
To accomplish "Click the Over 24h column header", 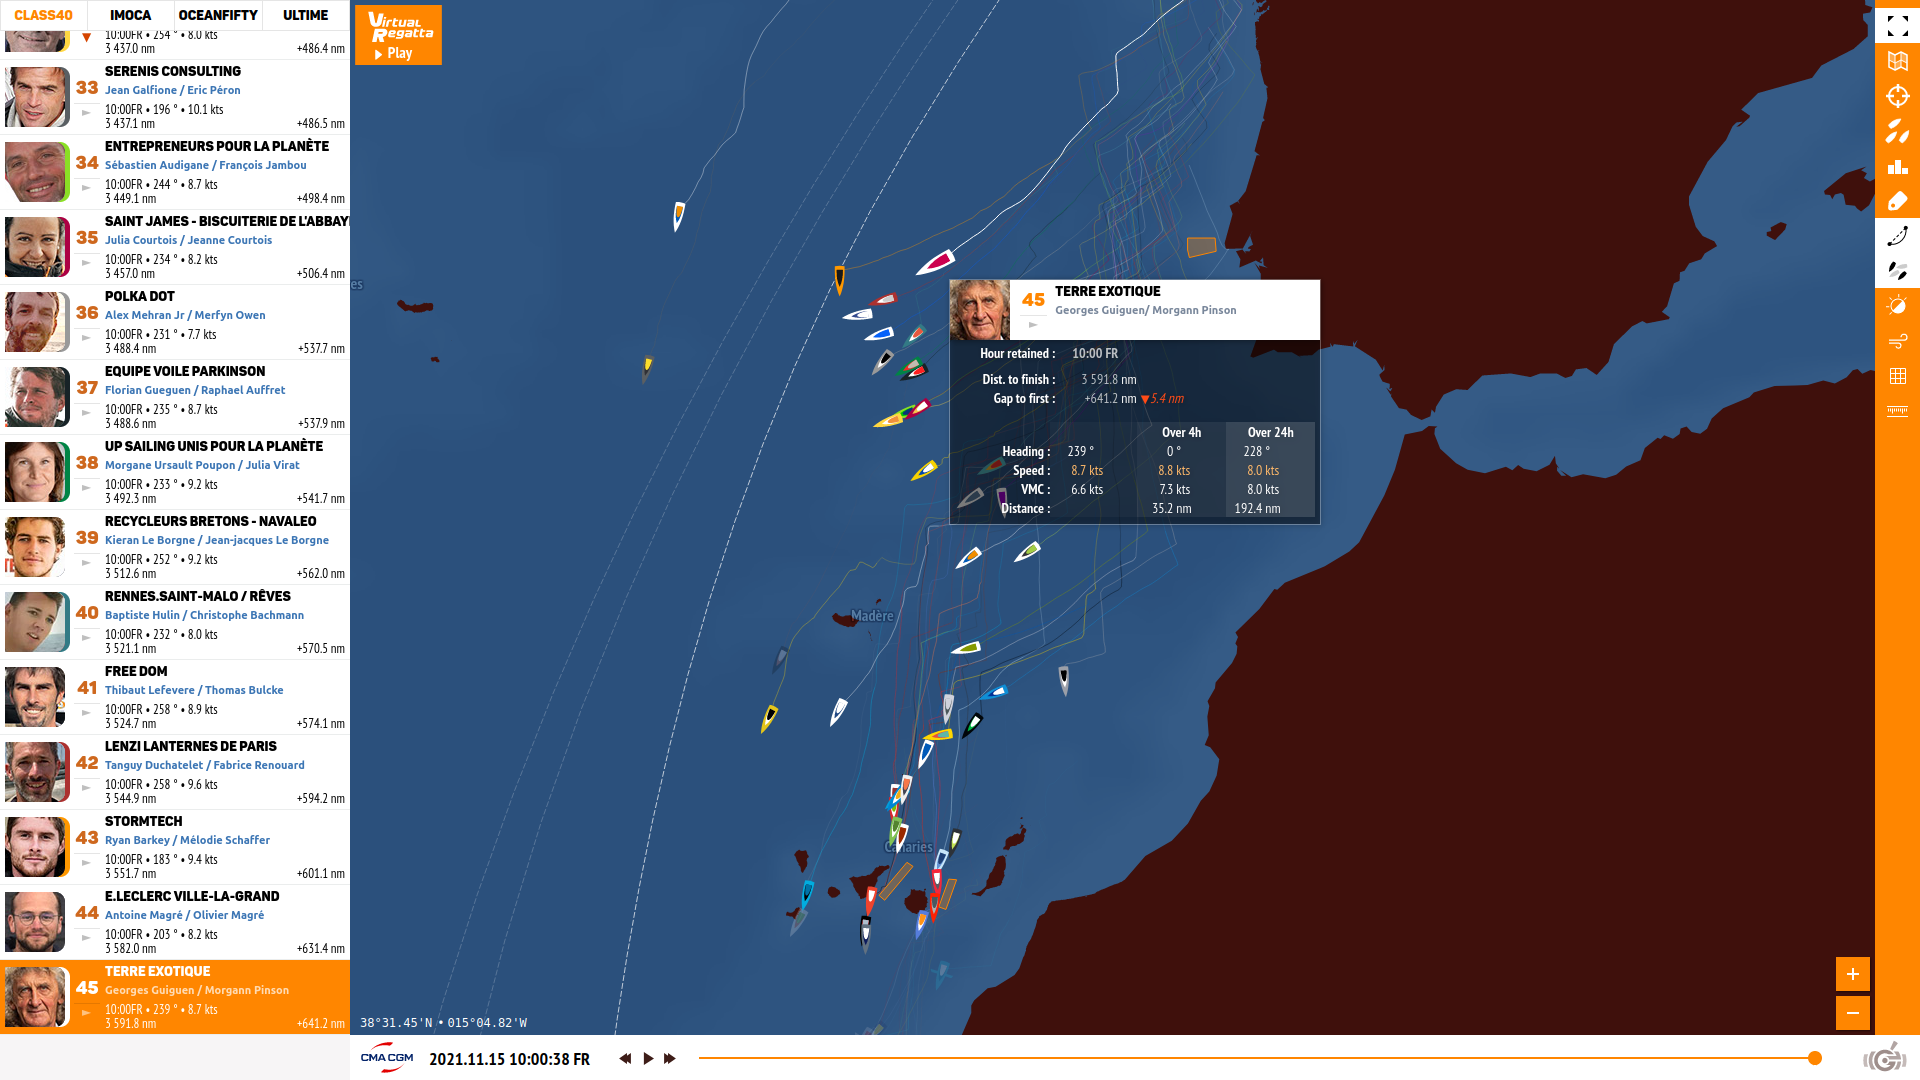I will point(1270,432).
